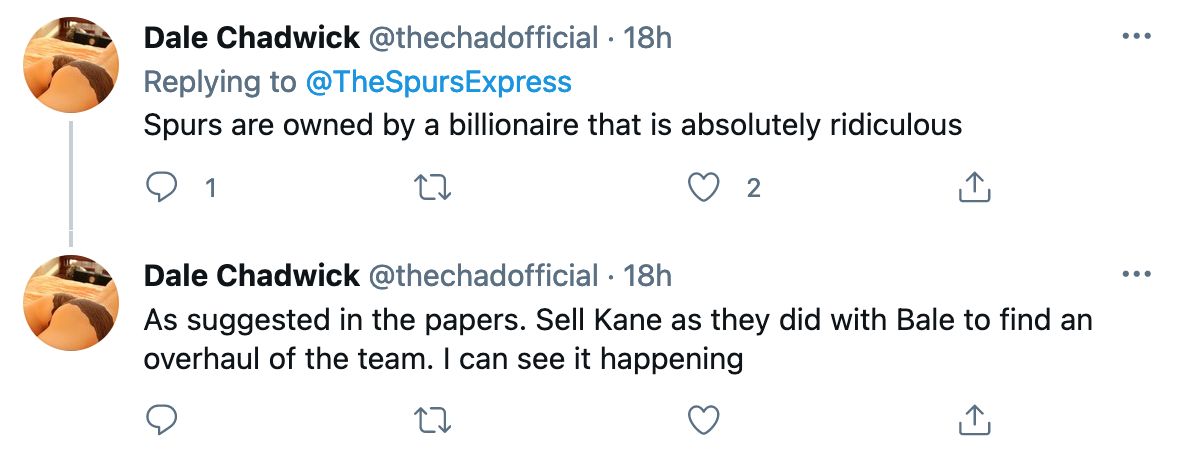
Task: Reply to the billionaire tweet
Action: pyautogui.click(x=161, y=186)
